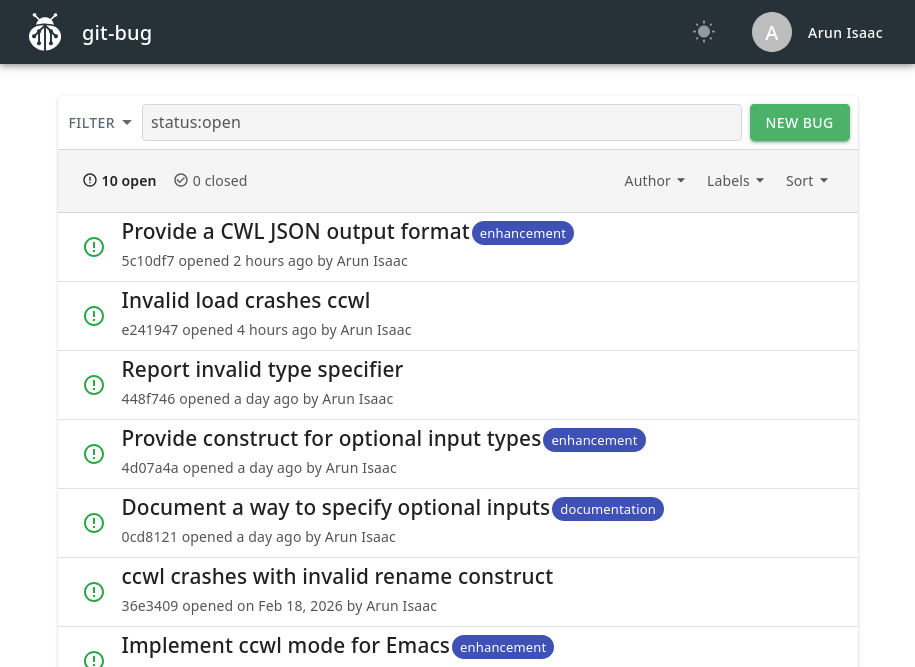The height and width of the screenshot is (667, 915).
Task: Open 'Provide construct for optional input types' bug
Action: 331,439
